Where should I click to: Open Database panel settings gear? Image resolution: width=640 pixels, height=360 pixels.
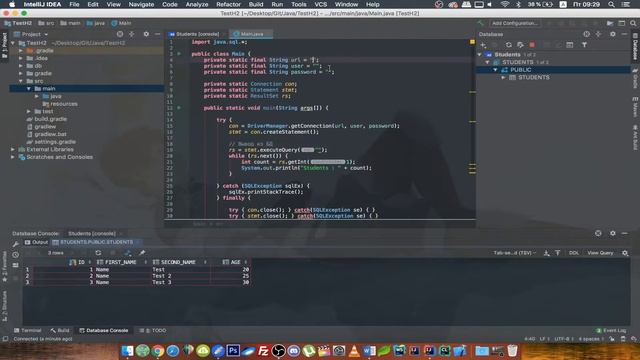613,34
